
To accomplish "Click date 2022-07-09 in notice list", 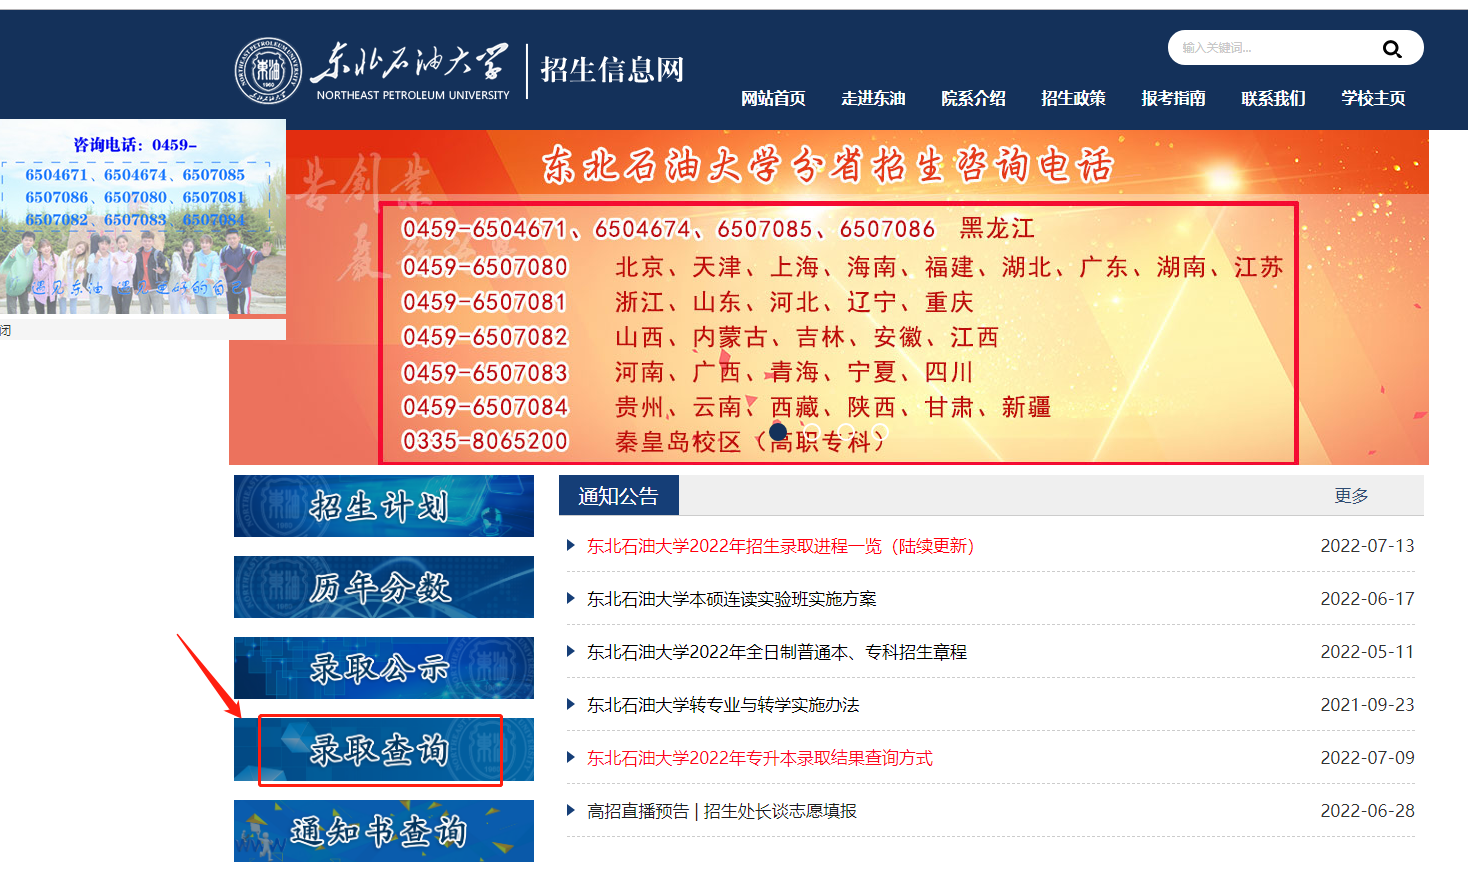I will point(1367,758).
